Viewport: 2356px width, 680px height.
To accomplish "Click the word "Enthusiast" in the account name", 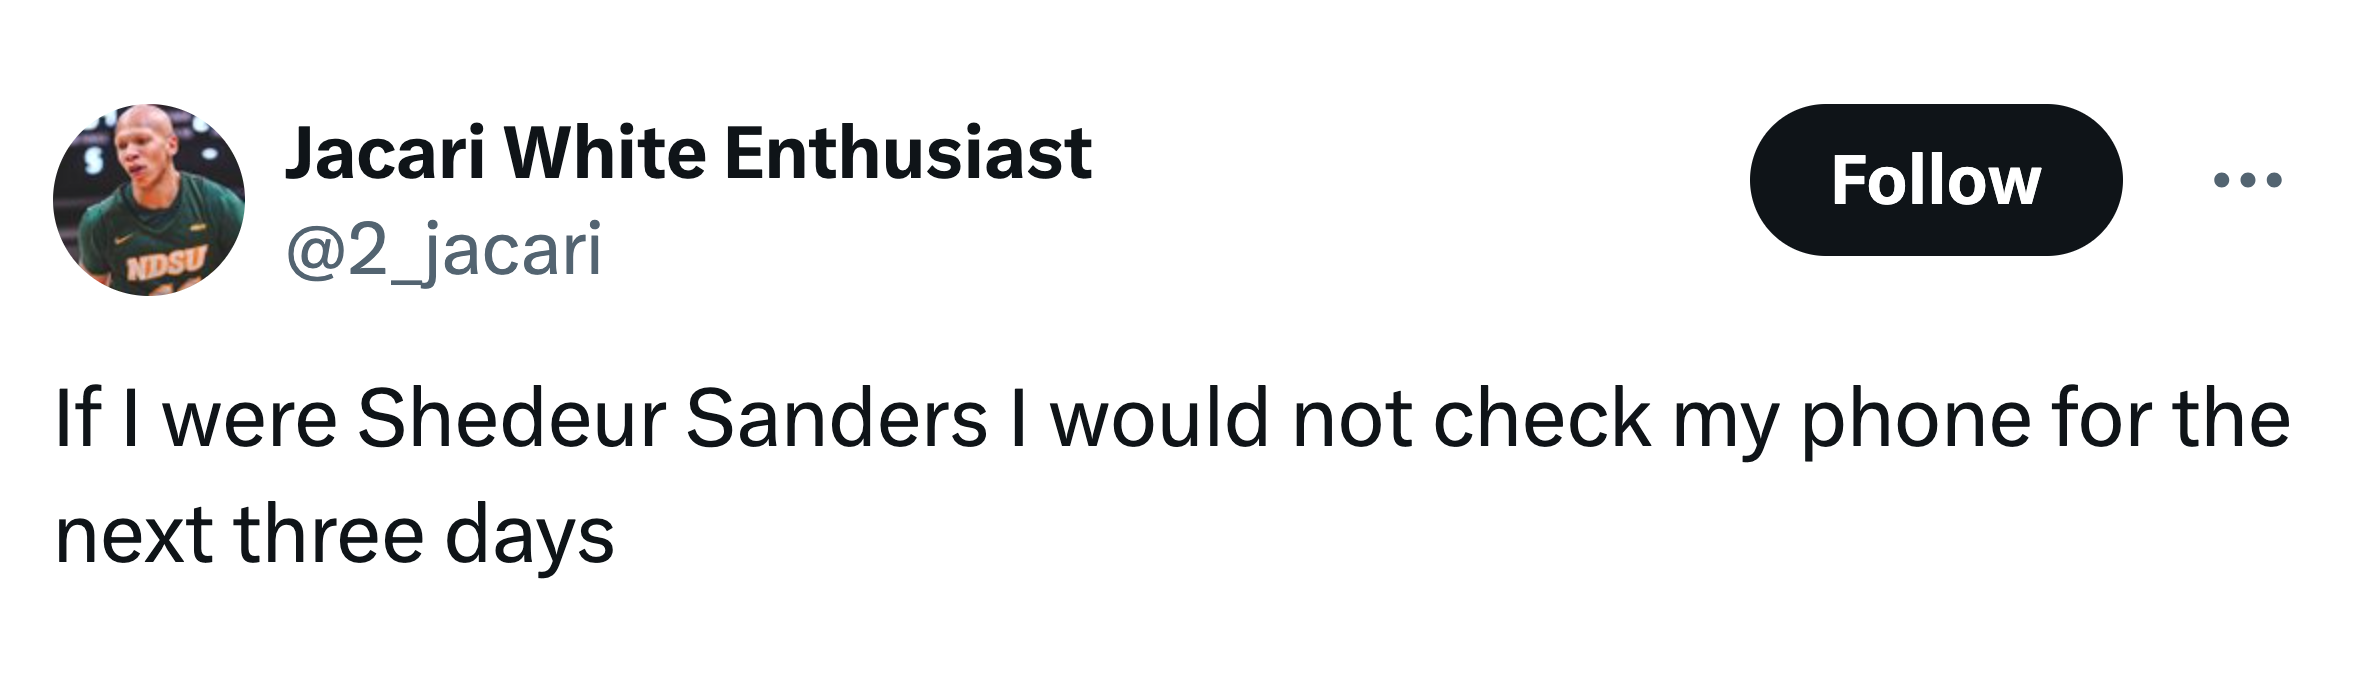I will point(908,153).
